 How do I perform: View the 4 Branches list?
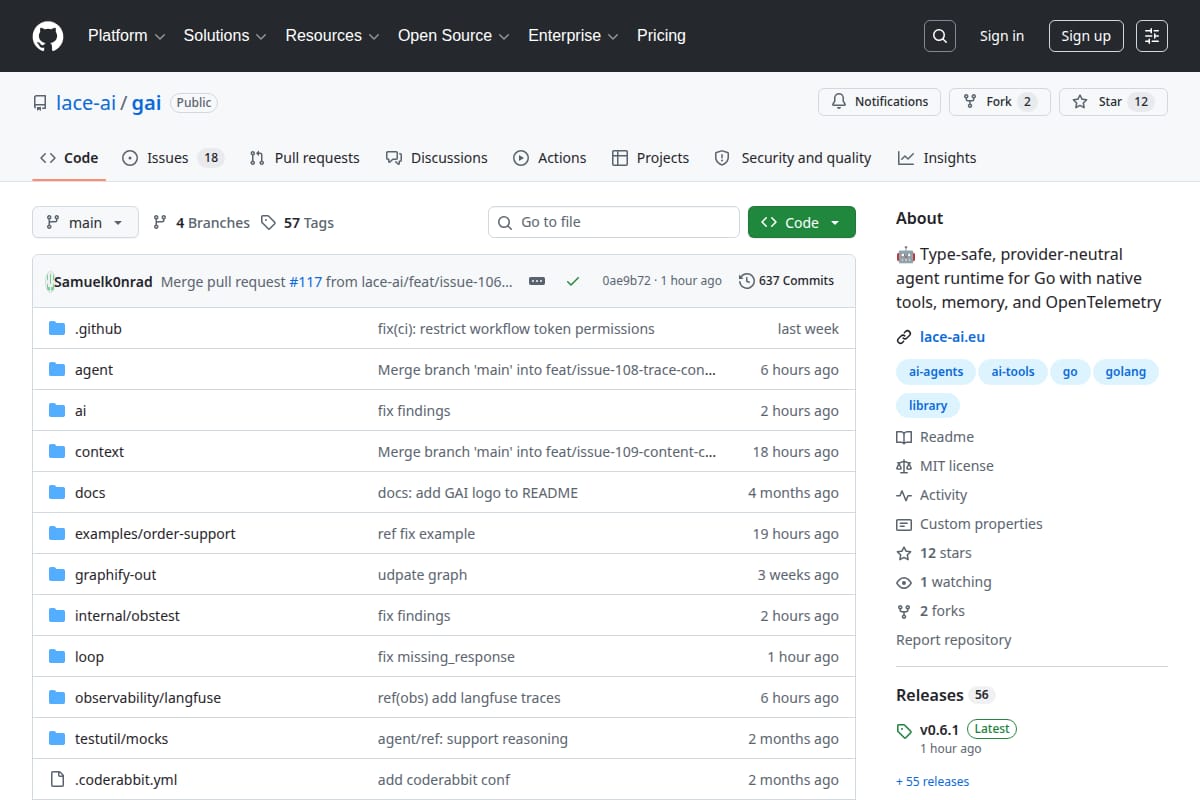click(x=201, y=223)
